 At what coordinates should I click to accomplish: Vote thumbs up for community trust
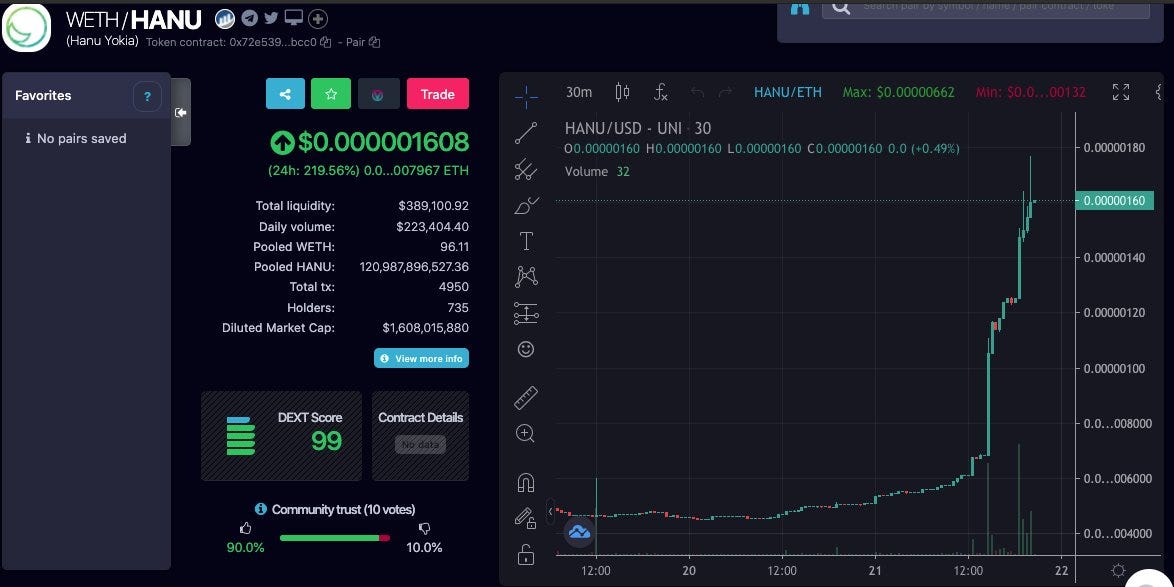click(x=246, y=529)
